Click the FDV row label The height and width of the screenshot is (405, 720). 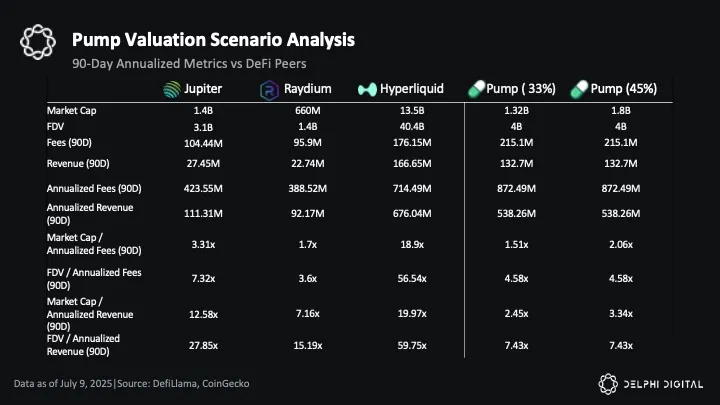pos(57,127)
